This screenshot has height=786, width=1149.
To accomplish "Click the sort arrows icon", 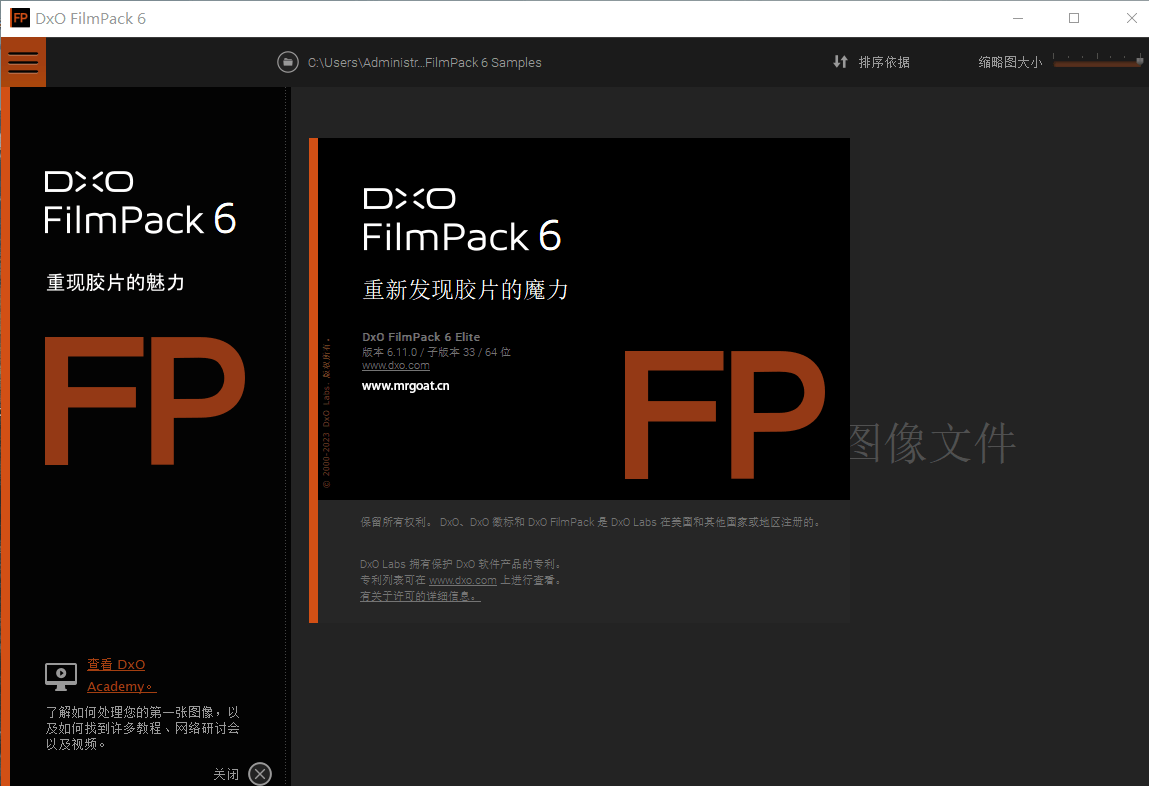I will pos(840,62).
